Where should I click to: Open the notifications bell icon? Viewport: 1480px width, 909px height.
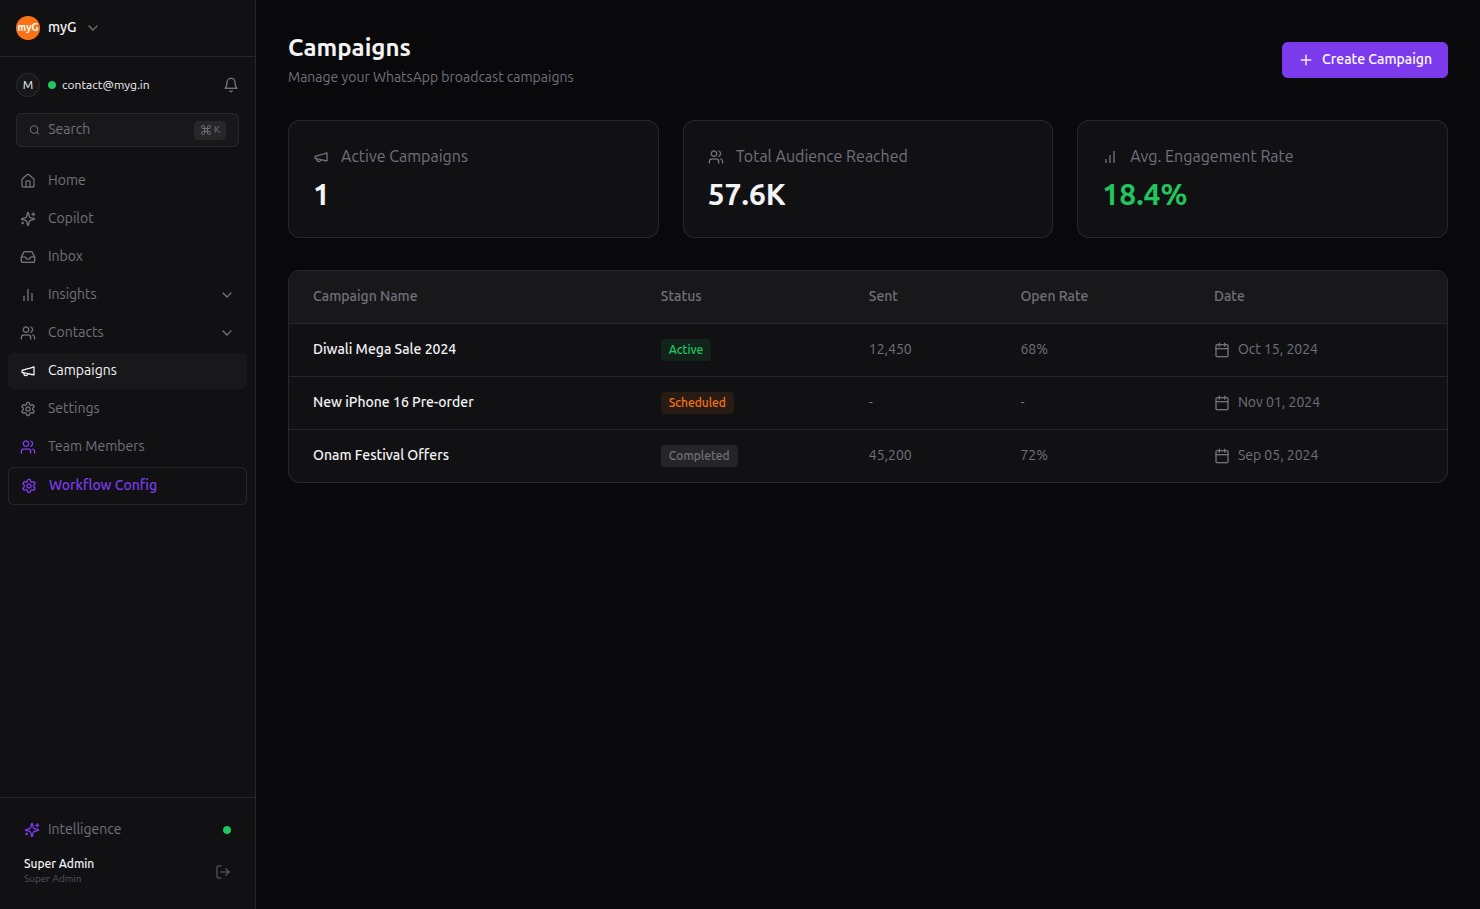click(x=231, y=85)
